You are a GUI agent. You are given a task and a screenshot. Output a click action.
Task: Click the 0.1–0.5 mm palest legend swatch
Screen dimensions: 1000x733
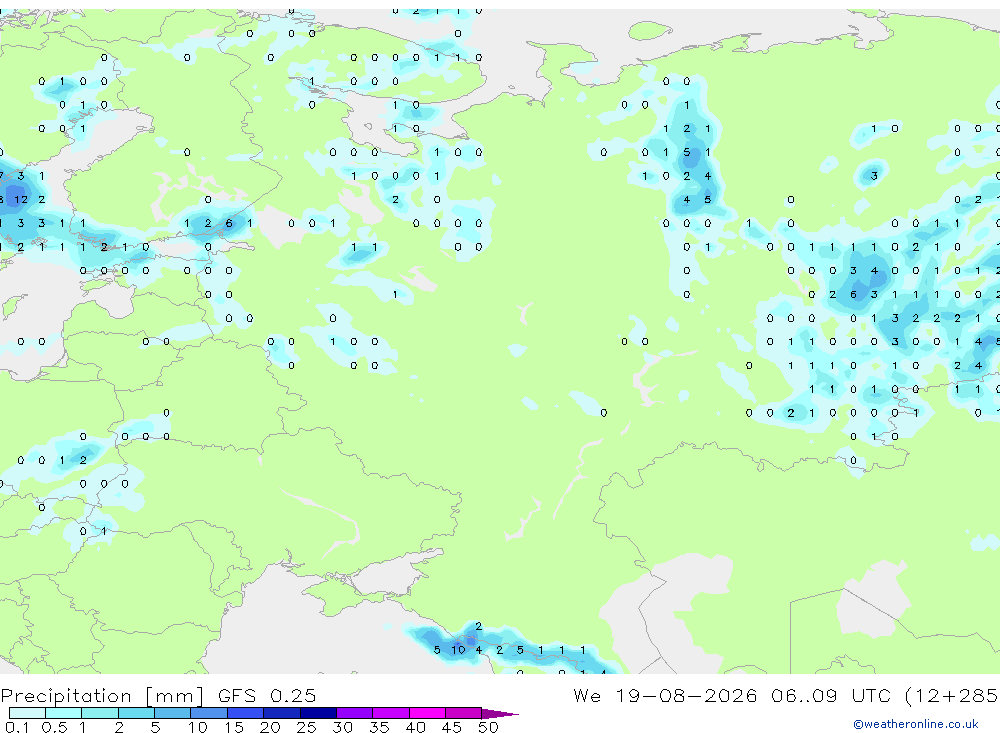[27, 713]
